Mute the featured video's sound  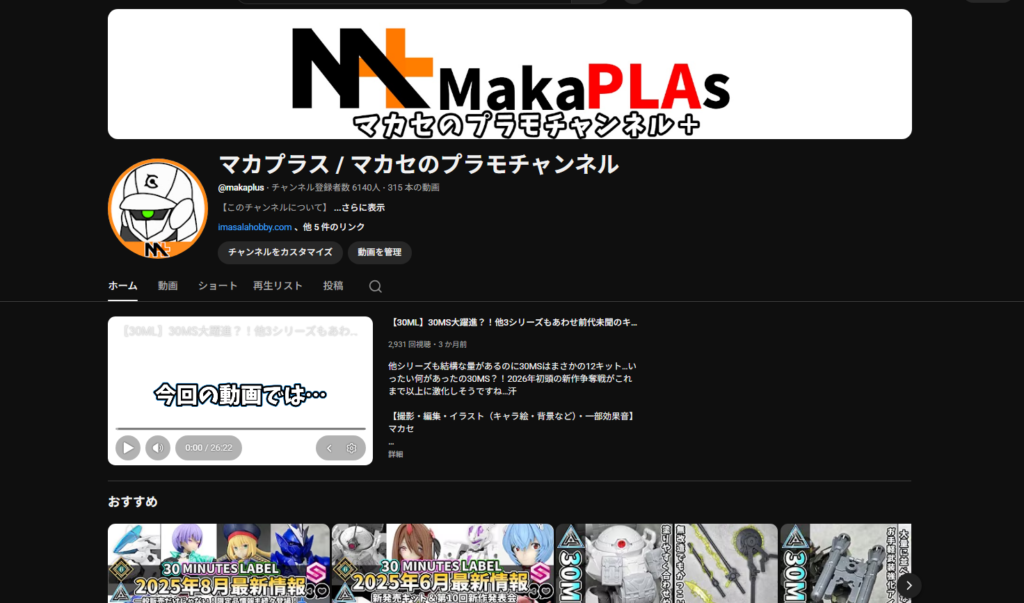pos(158,448)
